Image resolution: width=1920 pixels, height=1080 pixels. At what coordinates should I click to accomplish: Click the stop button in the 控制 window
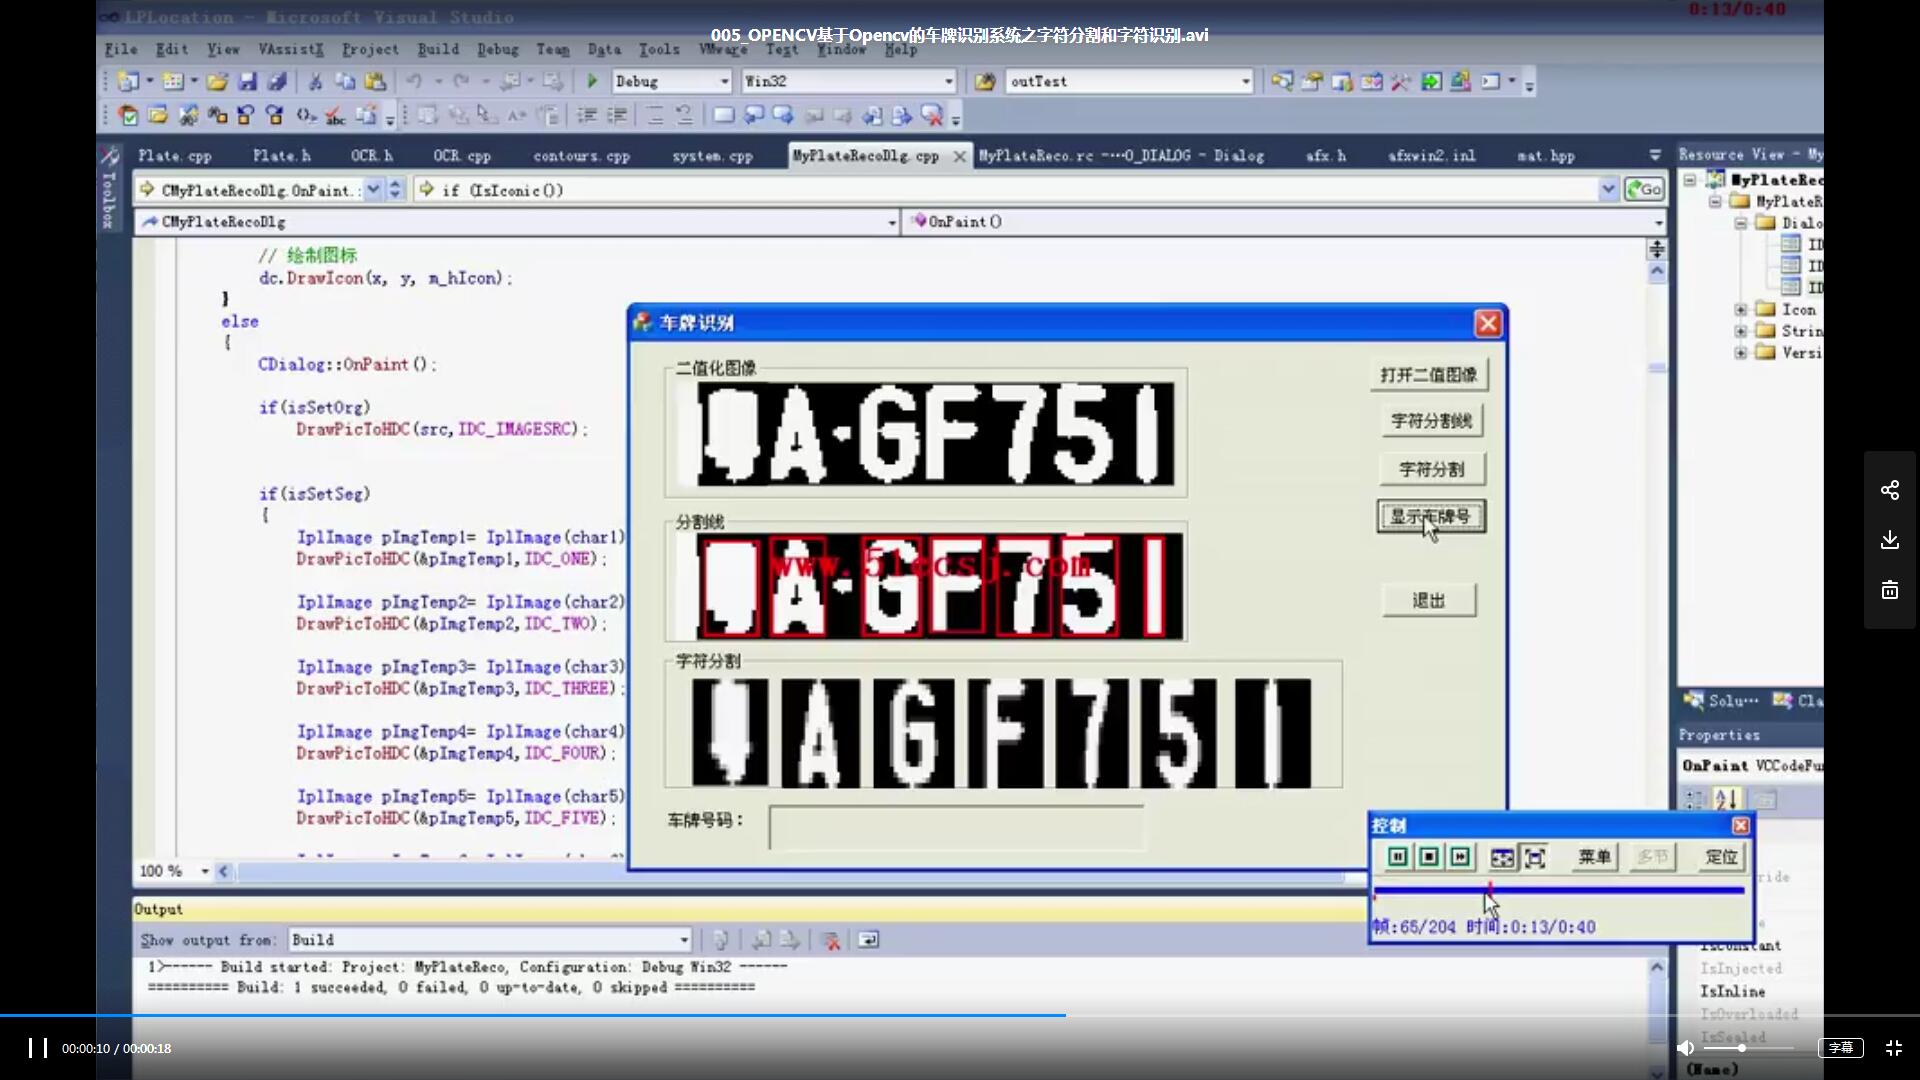[1429, 857]
